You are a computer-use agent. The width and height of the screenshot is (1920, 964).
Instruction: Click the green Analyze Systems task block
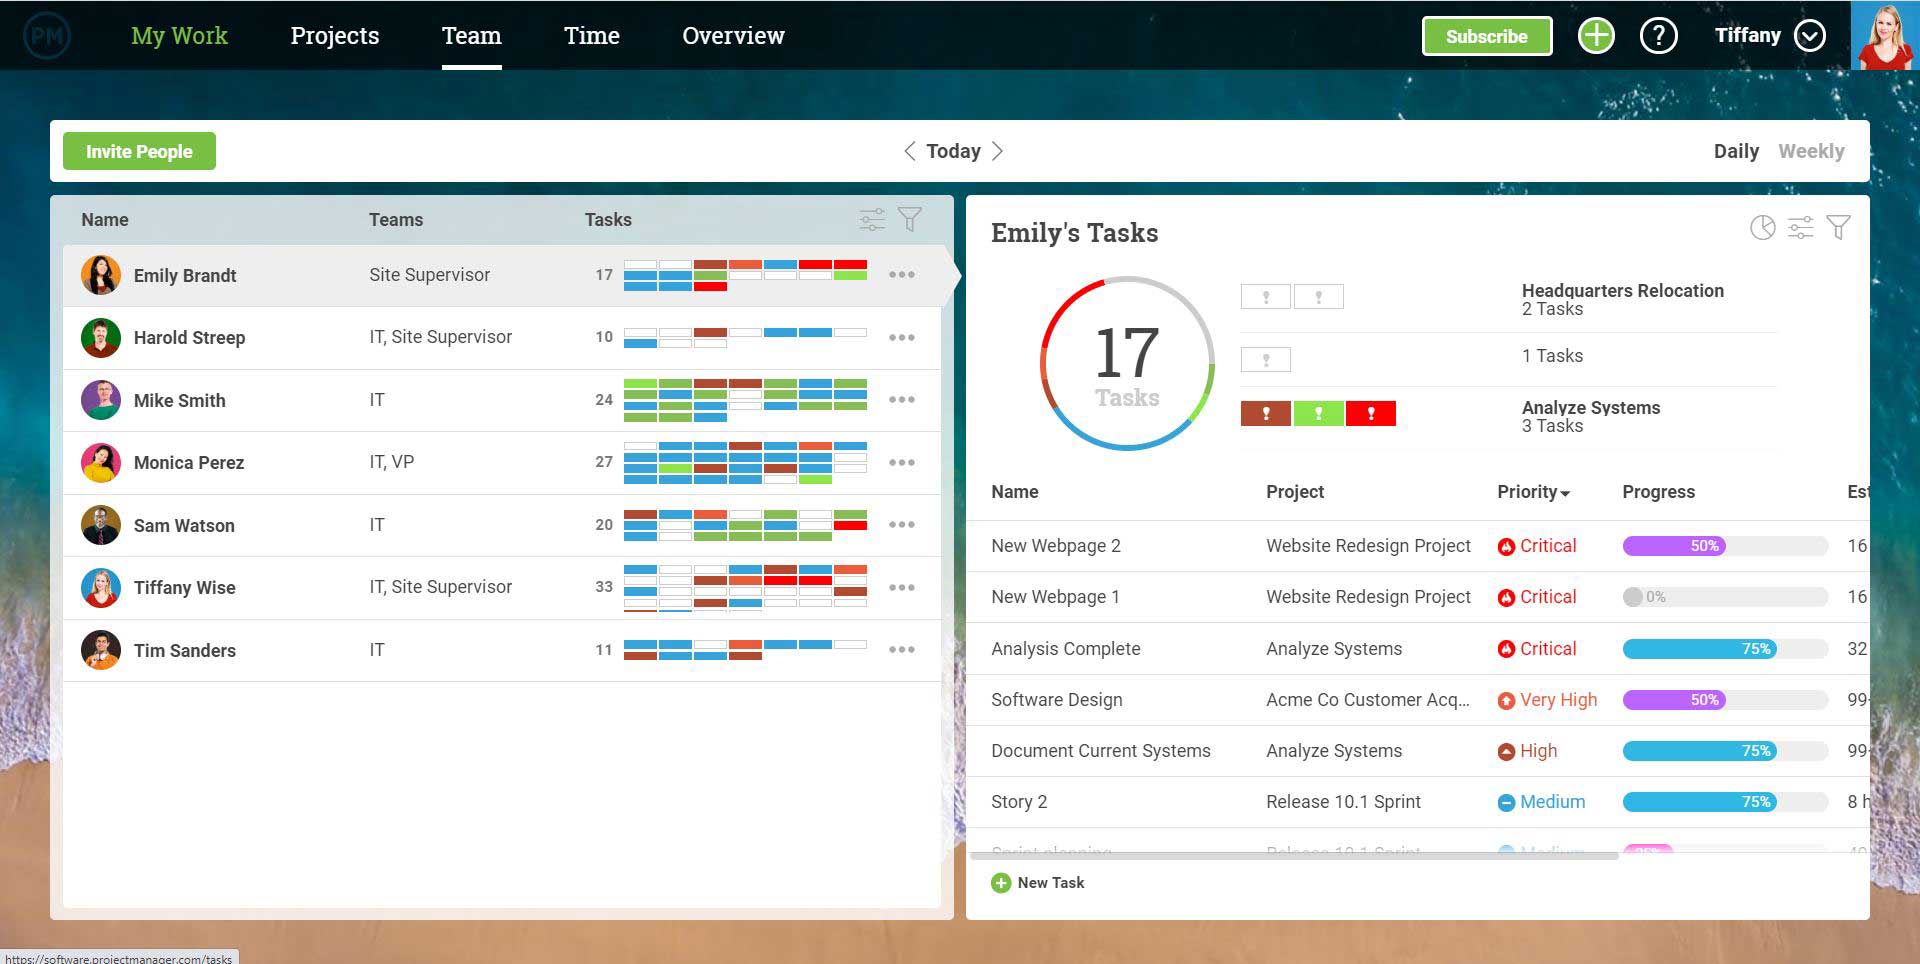[1318, 414]
